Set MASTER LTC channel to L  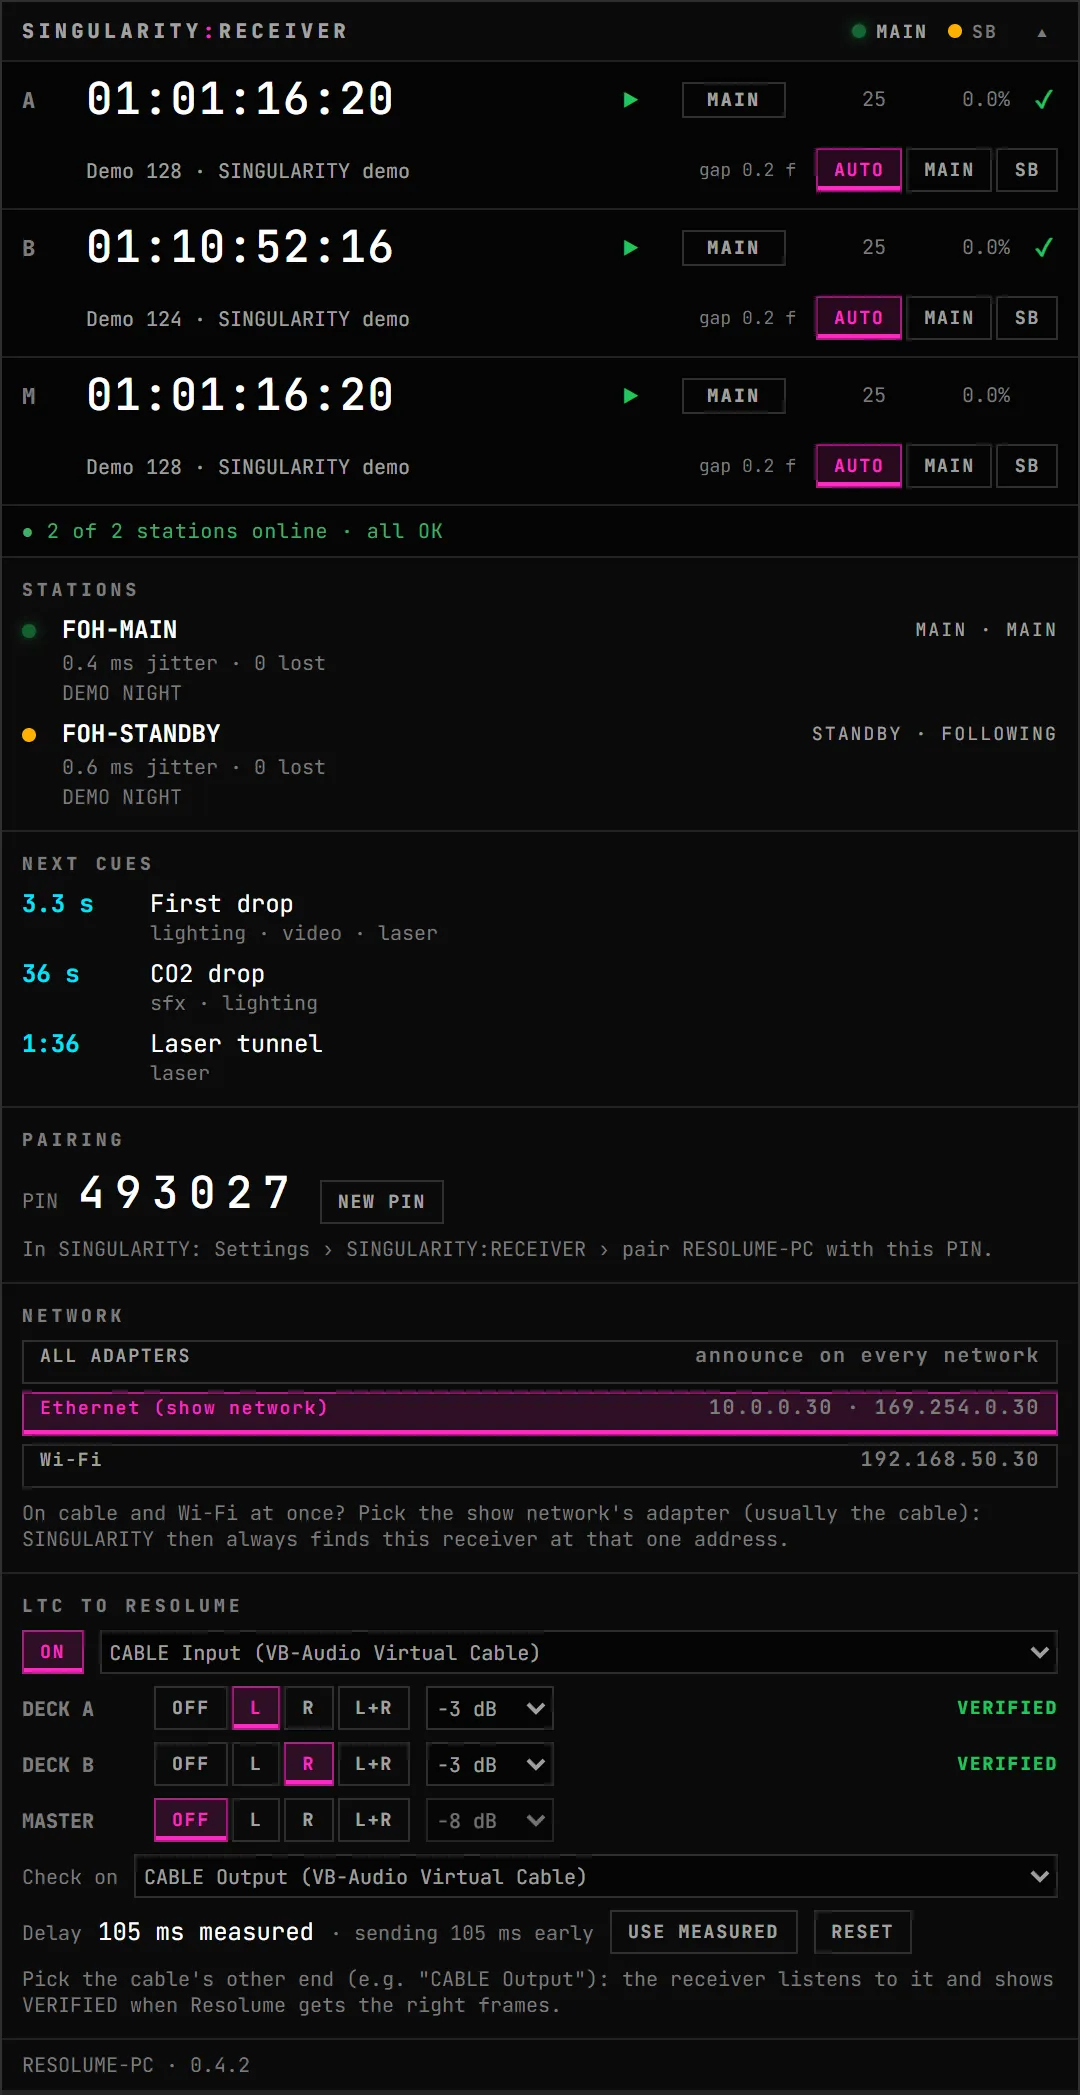[x=256, y=1820]
